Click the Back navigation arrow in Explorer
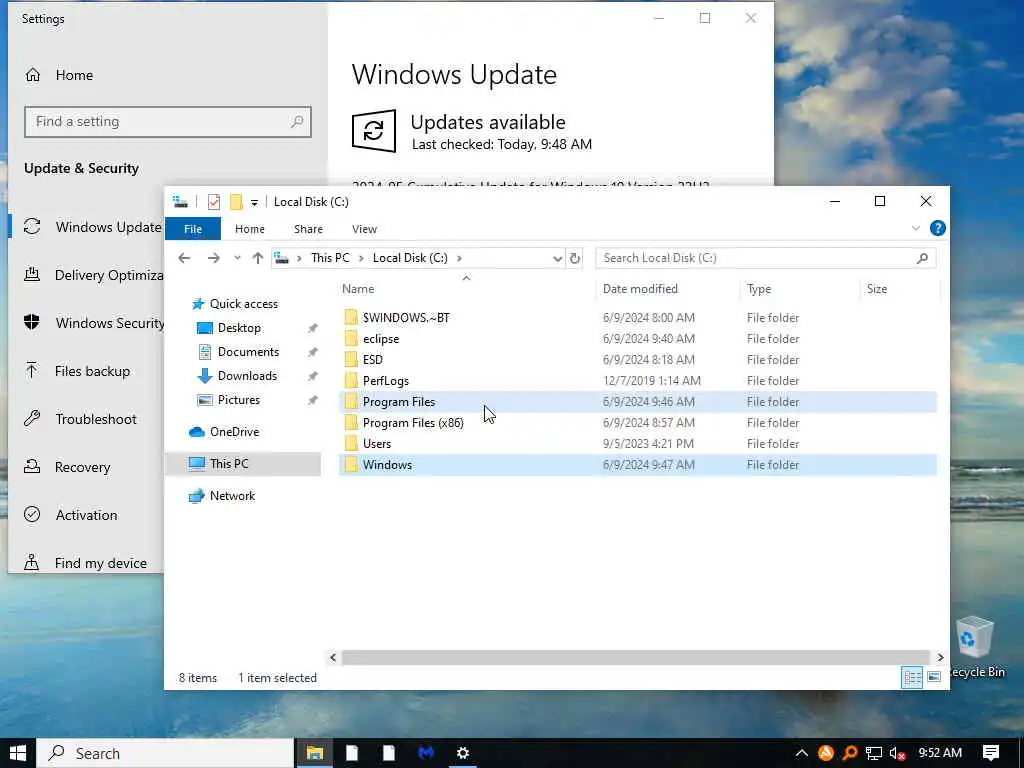 click(184, 258)
